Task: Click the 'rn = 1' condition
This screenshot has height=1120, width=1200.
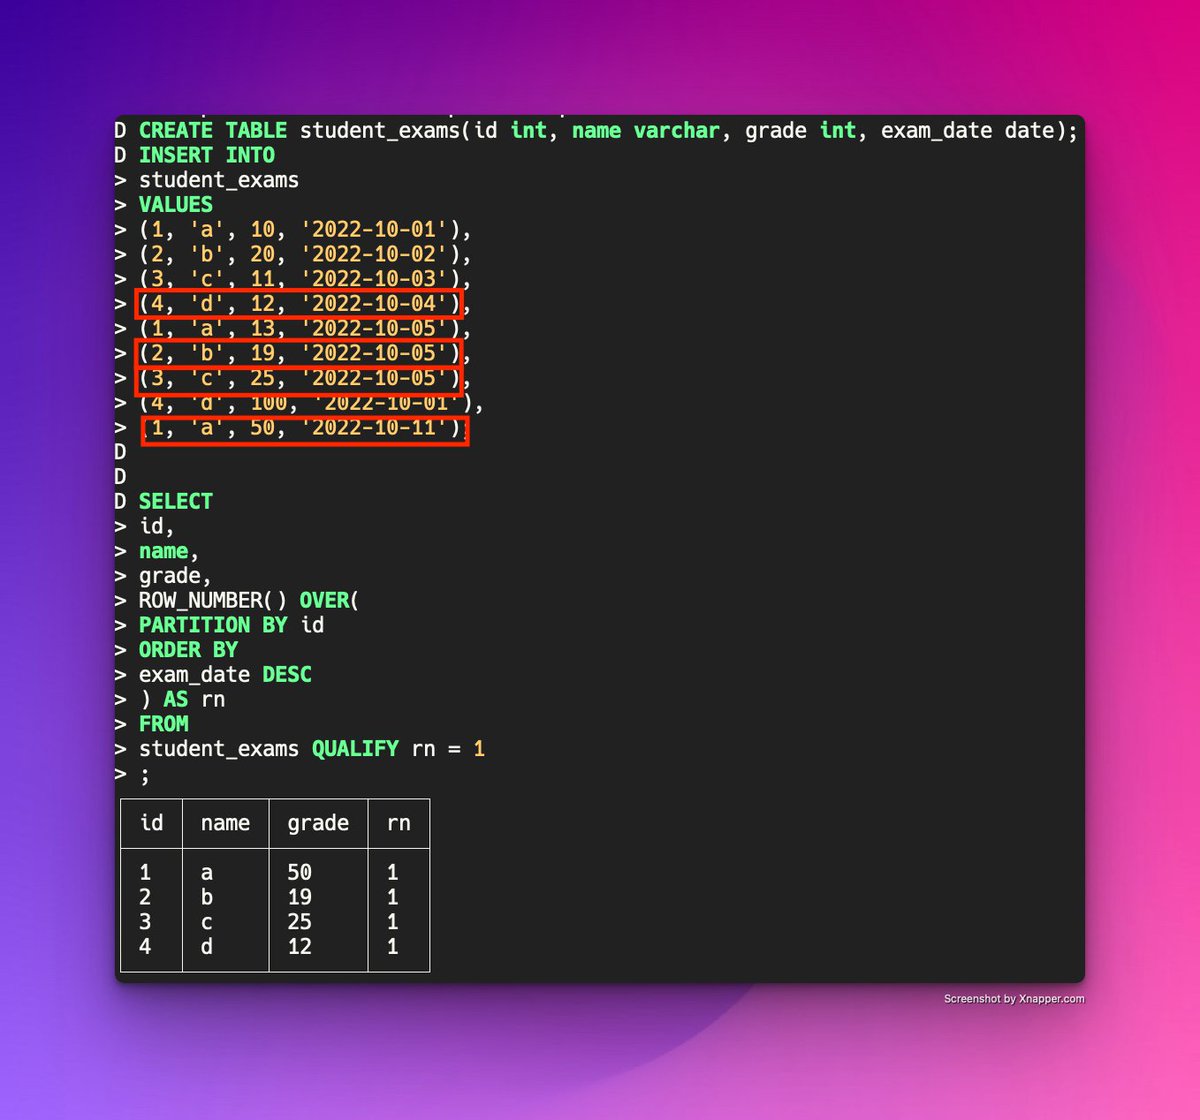Action: click(x=448, y=749)
